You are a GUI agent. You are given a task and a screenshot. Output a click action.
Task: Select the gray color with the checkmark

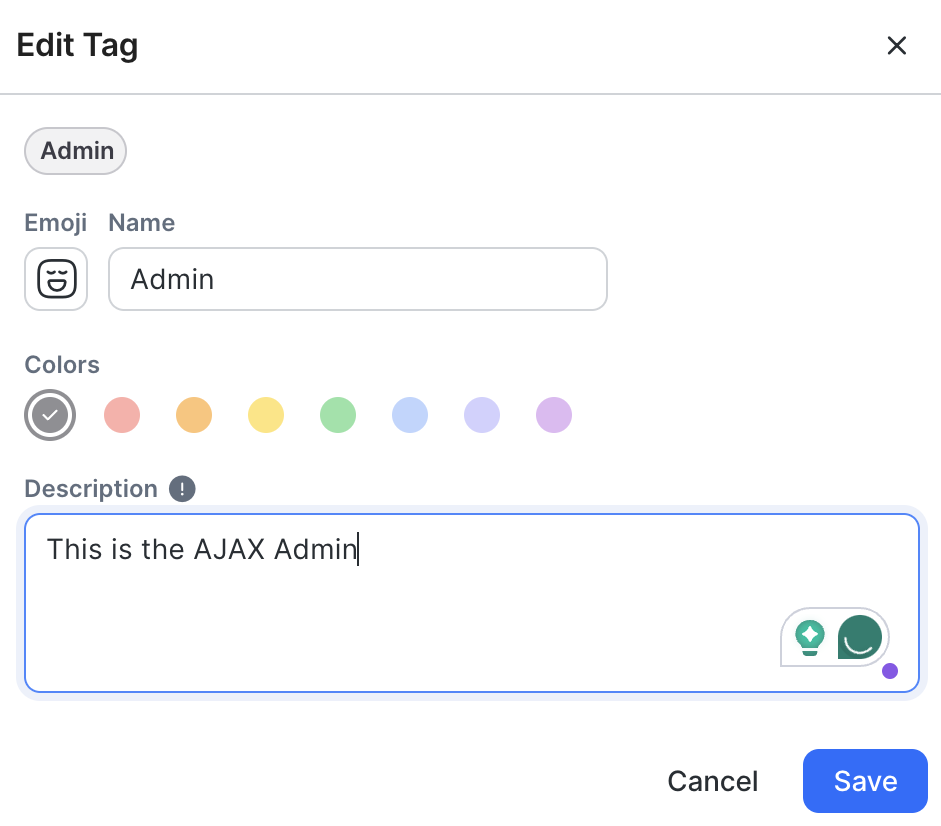click(50, 415)
